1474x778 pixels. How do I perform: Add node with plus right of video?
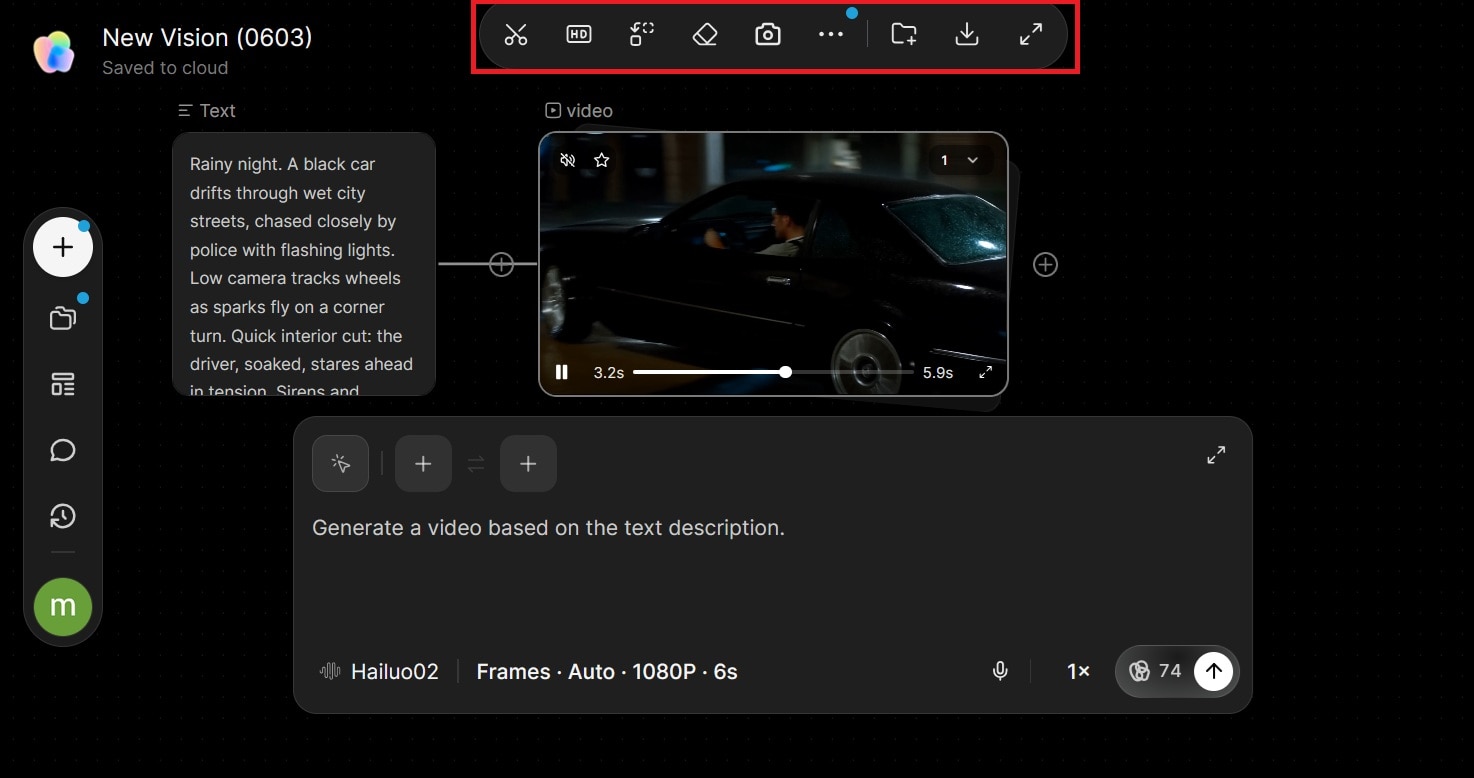point(1045,264)
